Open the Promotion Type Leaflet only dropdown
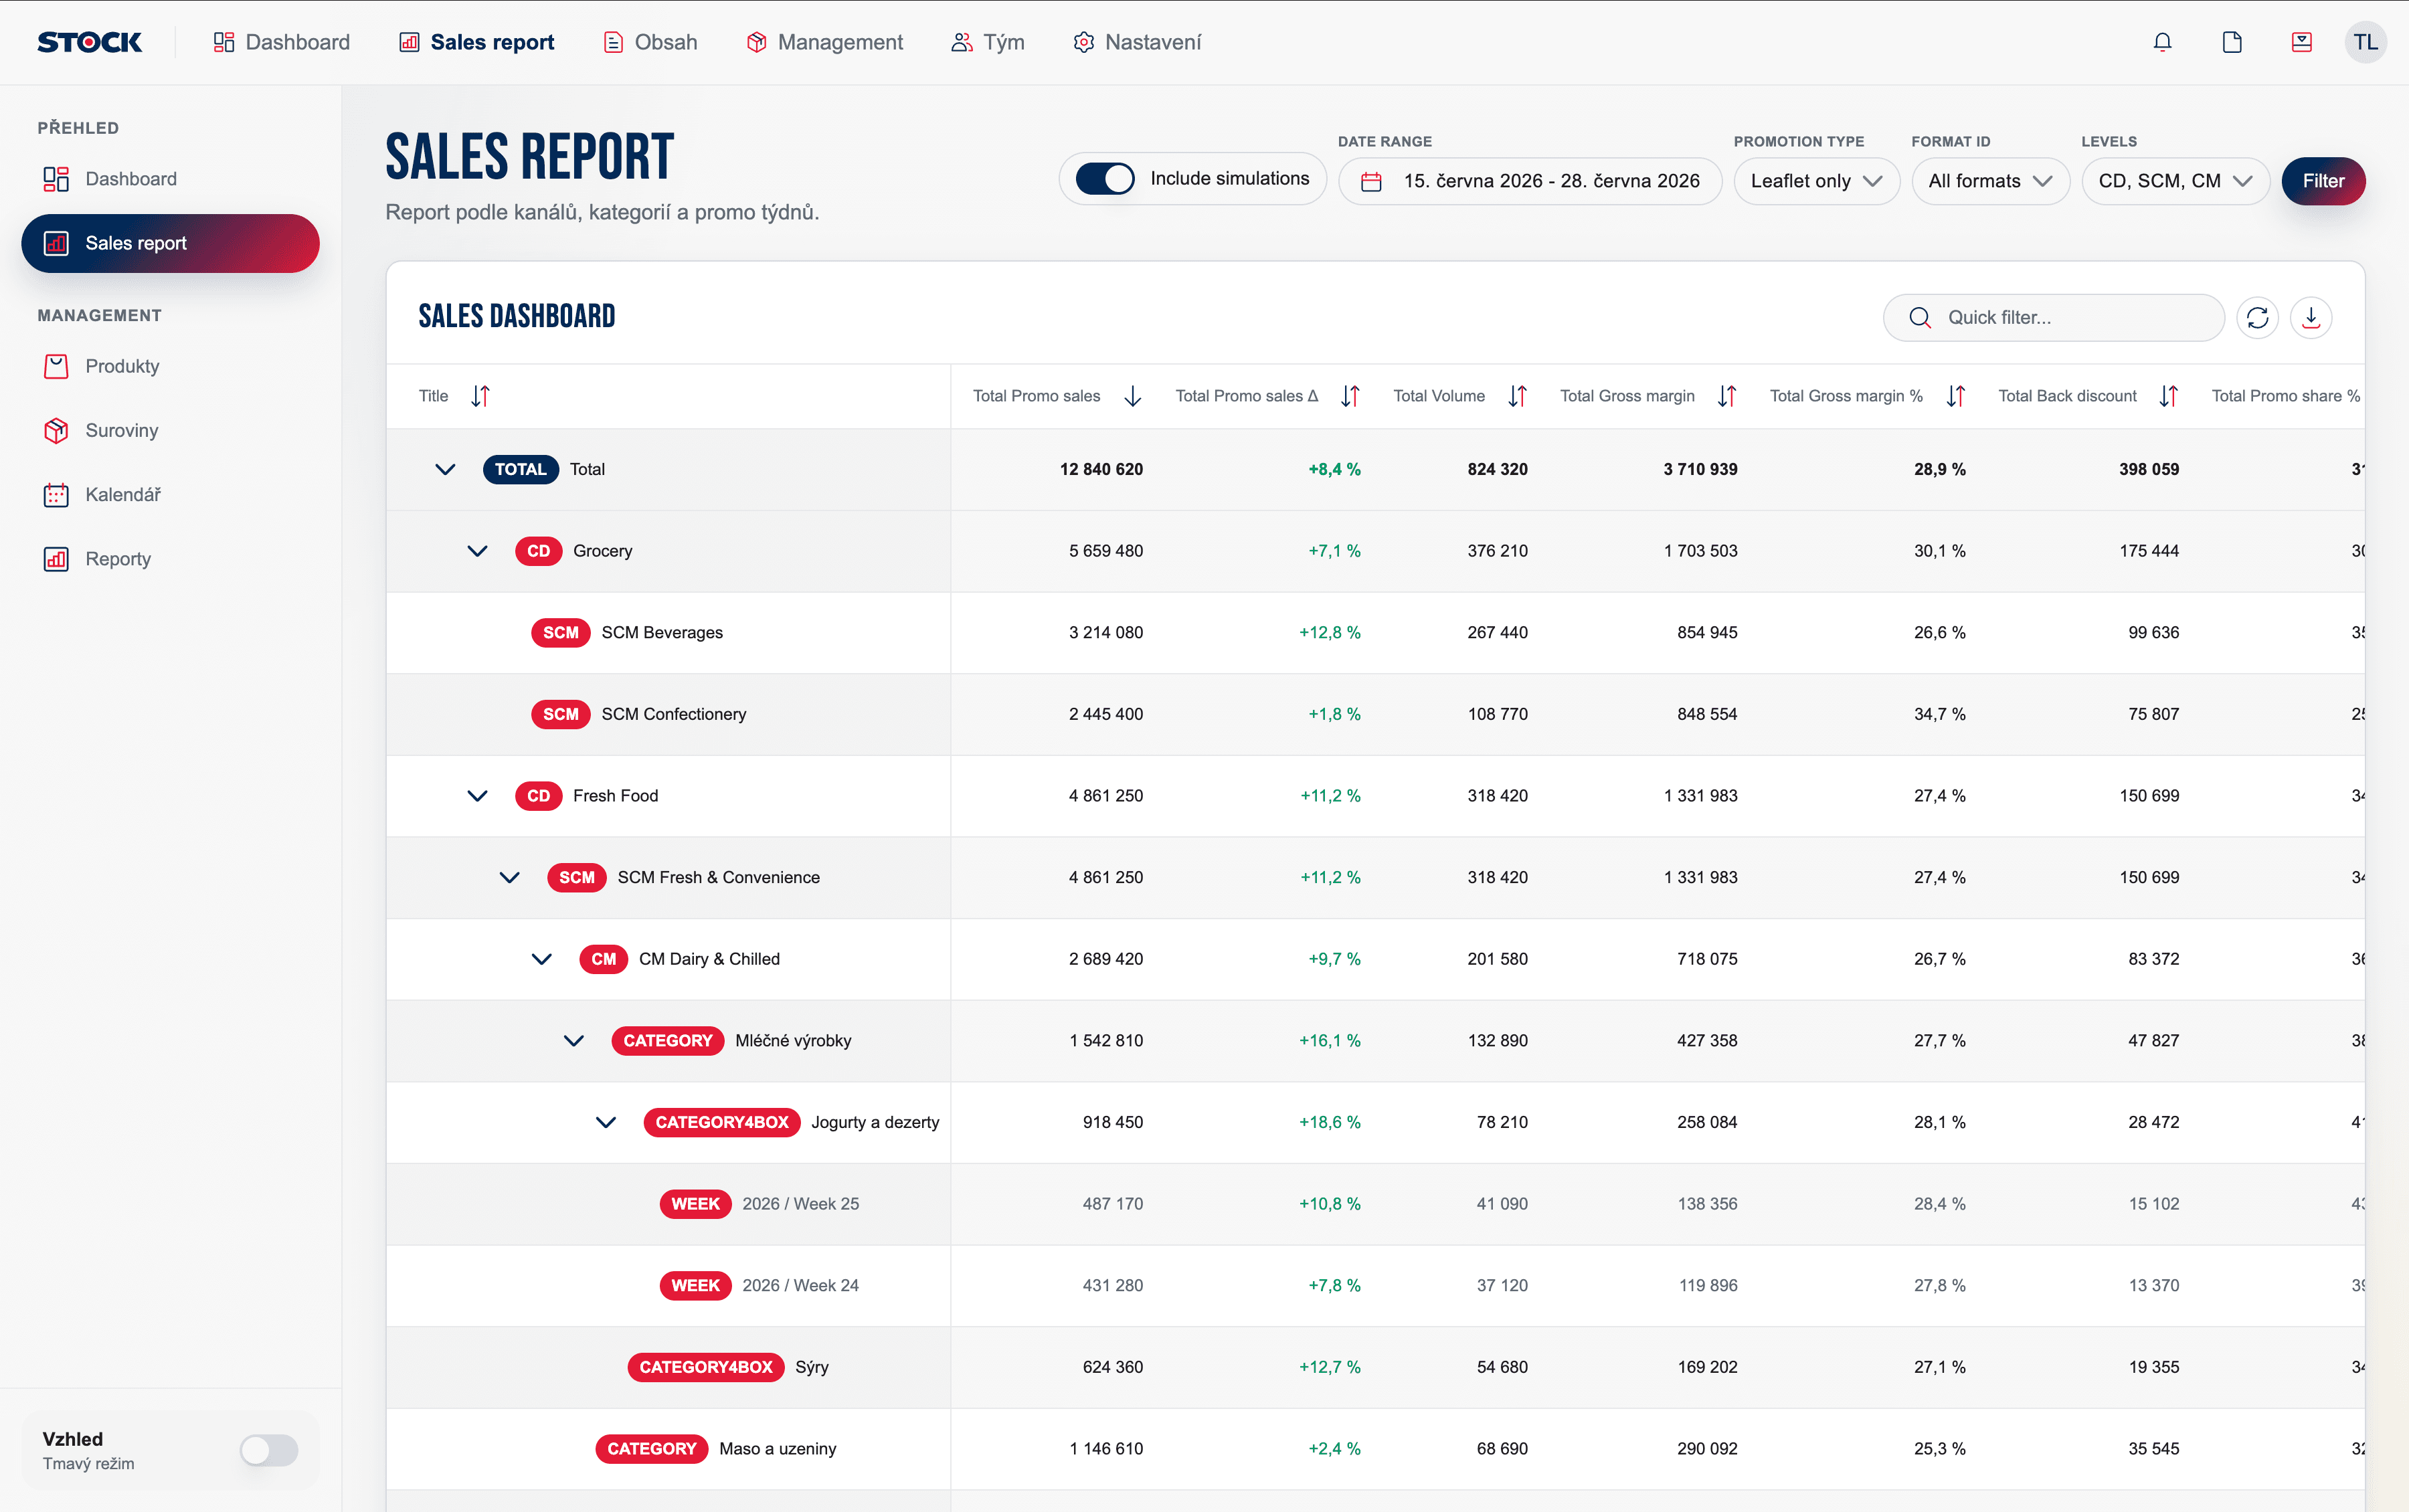This screenshot has width=2409, height=1512. point(1816,181)
